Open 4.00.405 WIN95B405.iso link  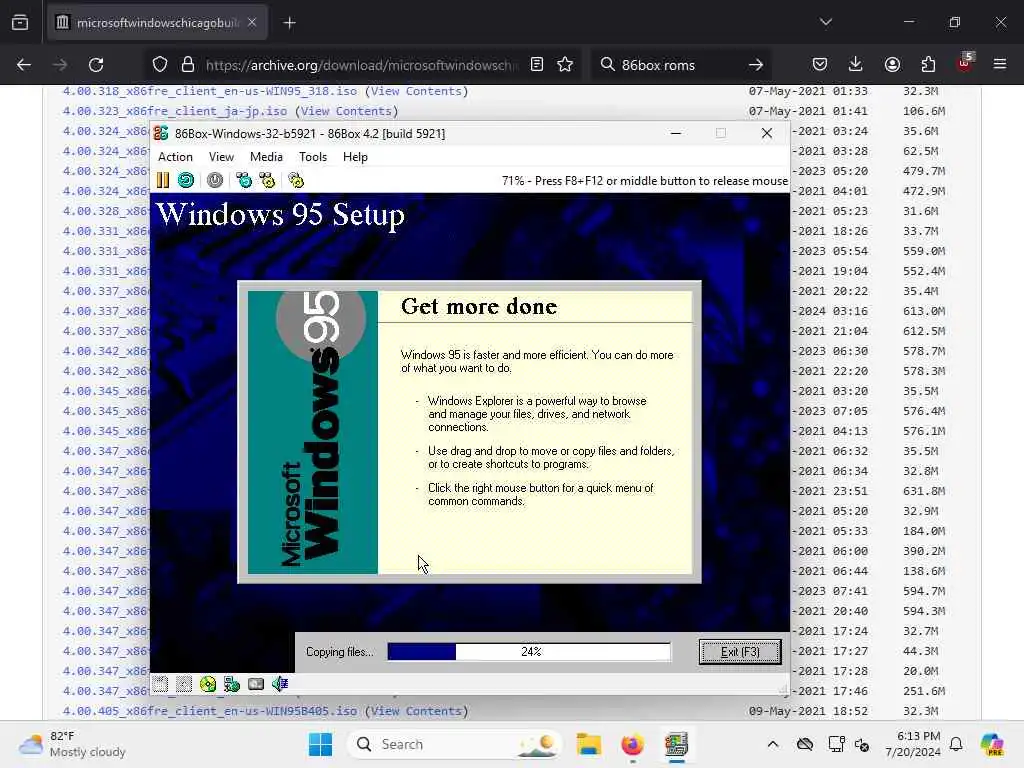click(x=210, y=711)
